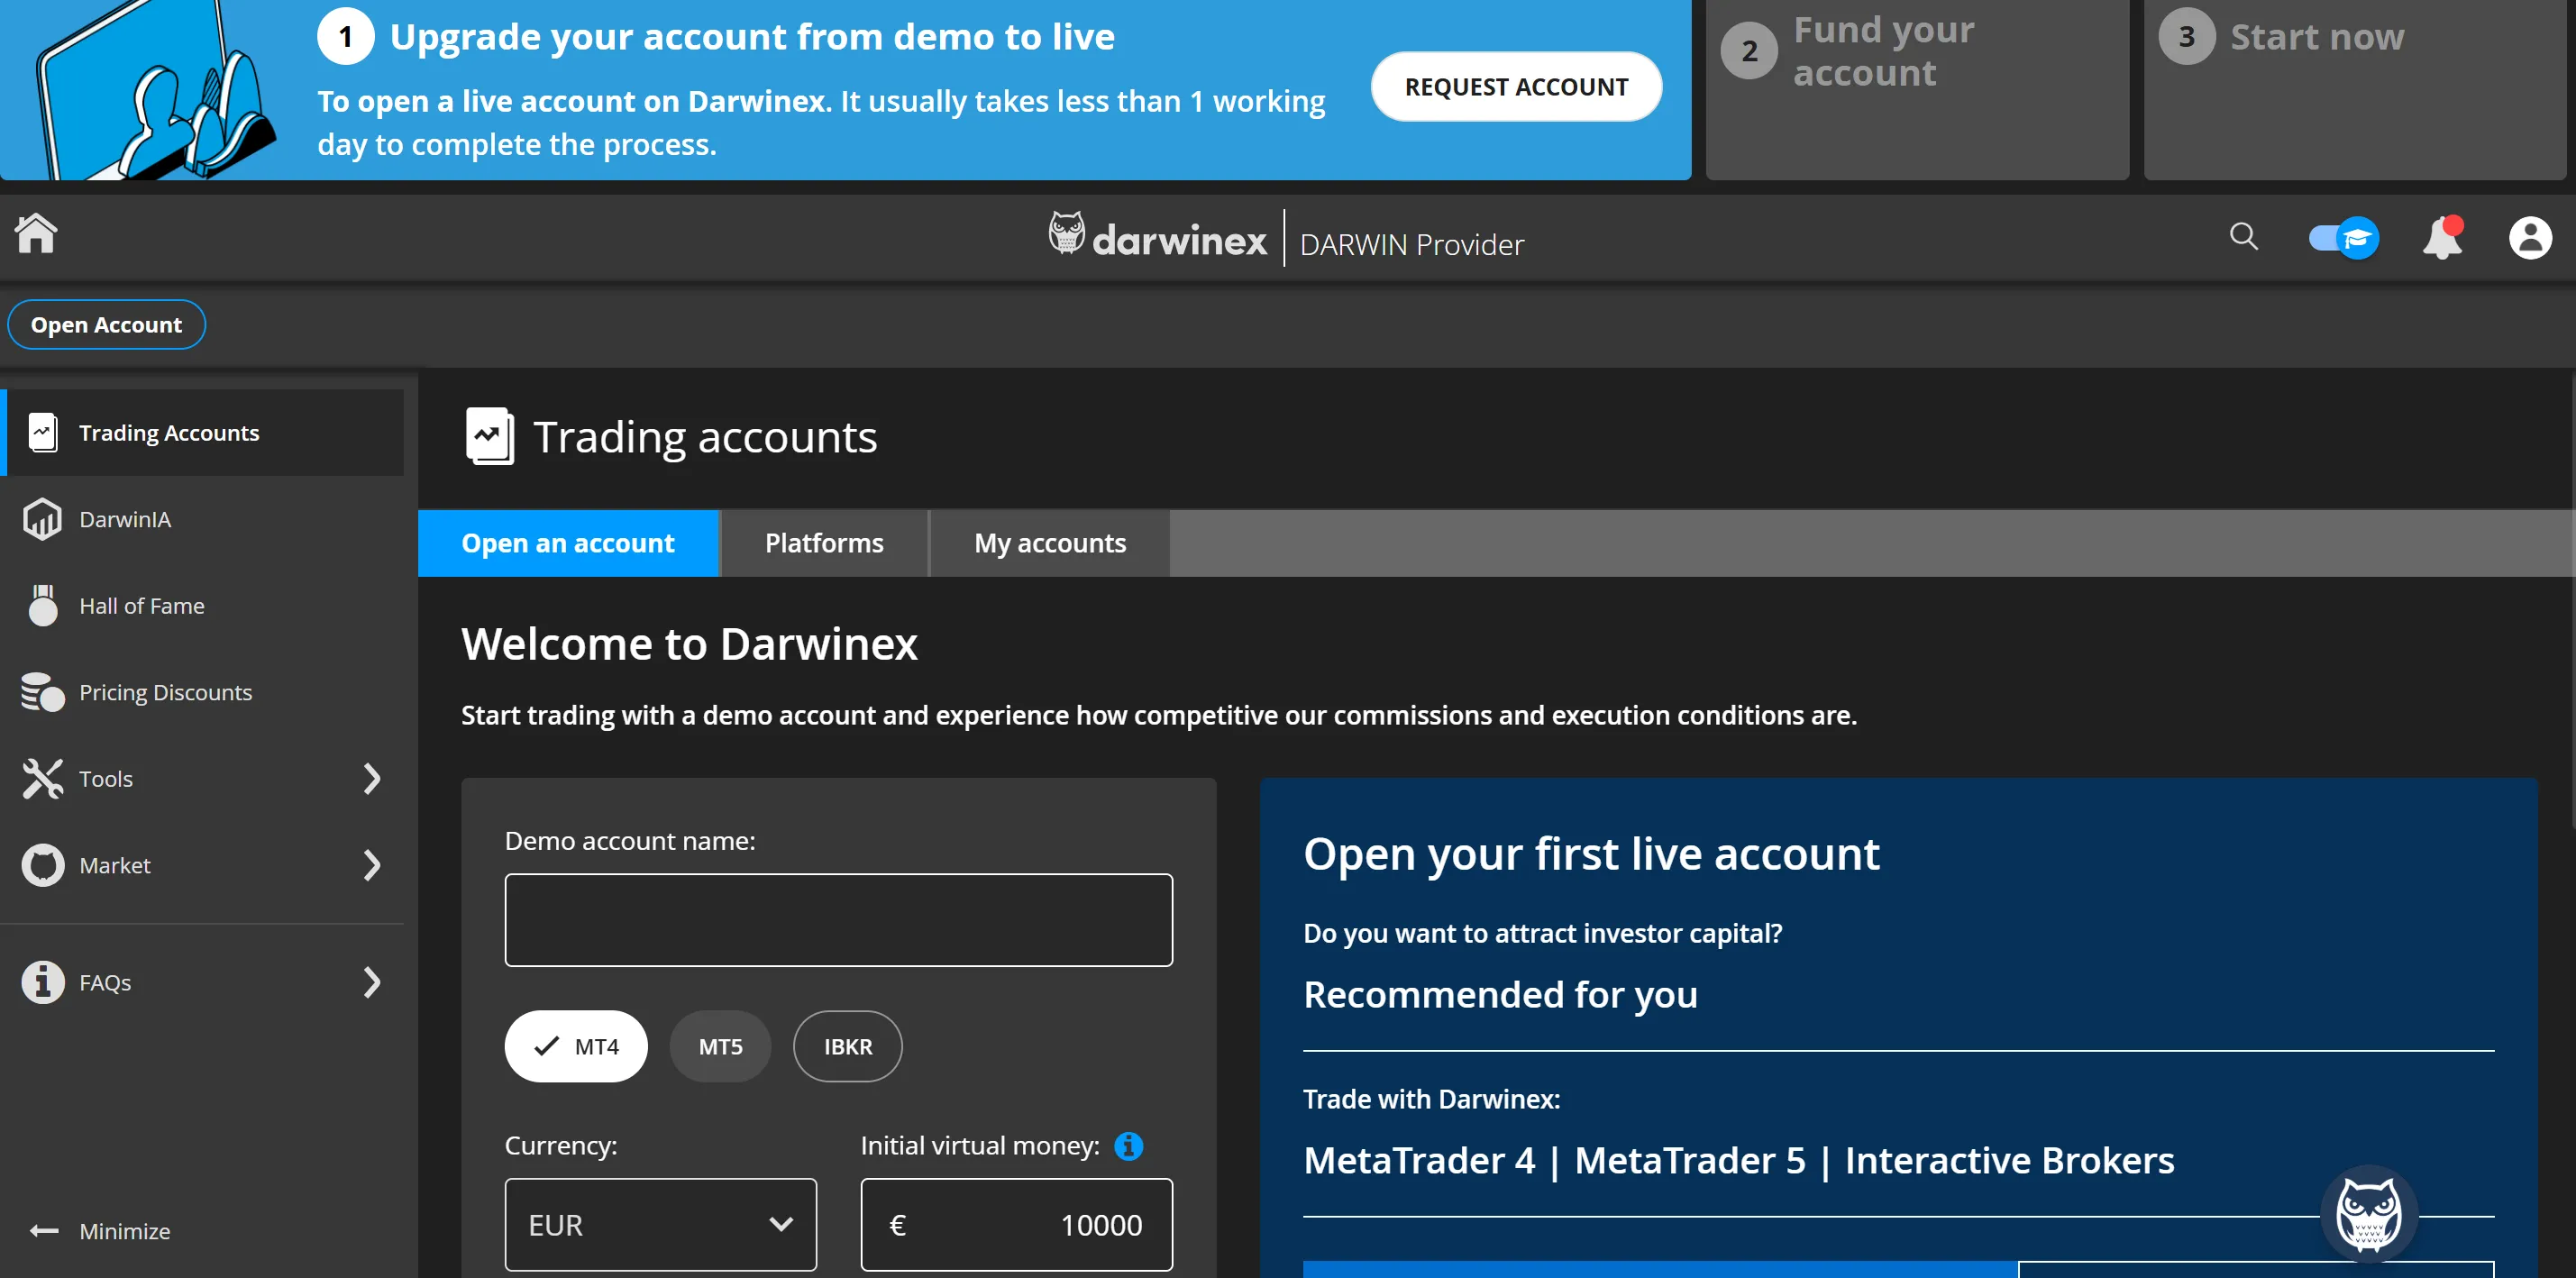This screenshot has width=2576, height=1278.
Task: Click the Tools sidebar label
Action: pyautogui.click(x=106, y=779)
